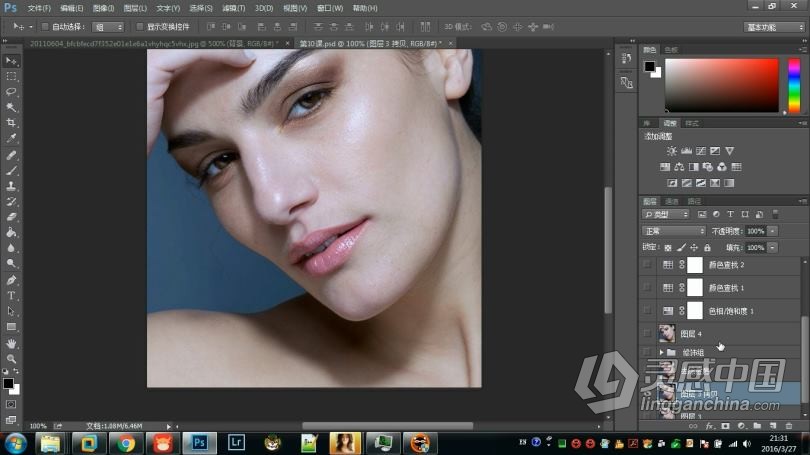Open the 滤镜(T) menu
Viewport: 810px width, 455px height.
coord(233,8)
